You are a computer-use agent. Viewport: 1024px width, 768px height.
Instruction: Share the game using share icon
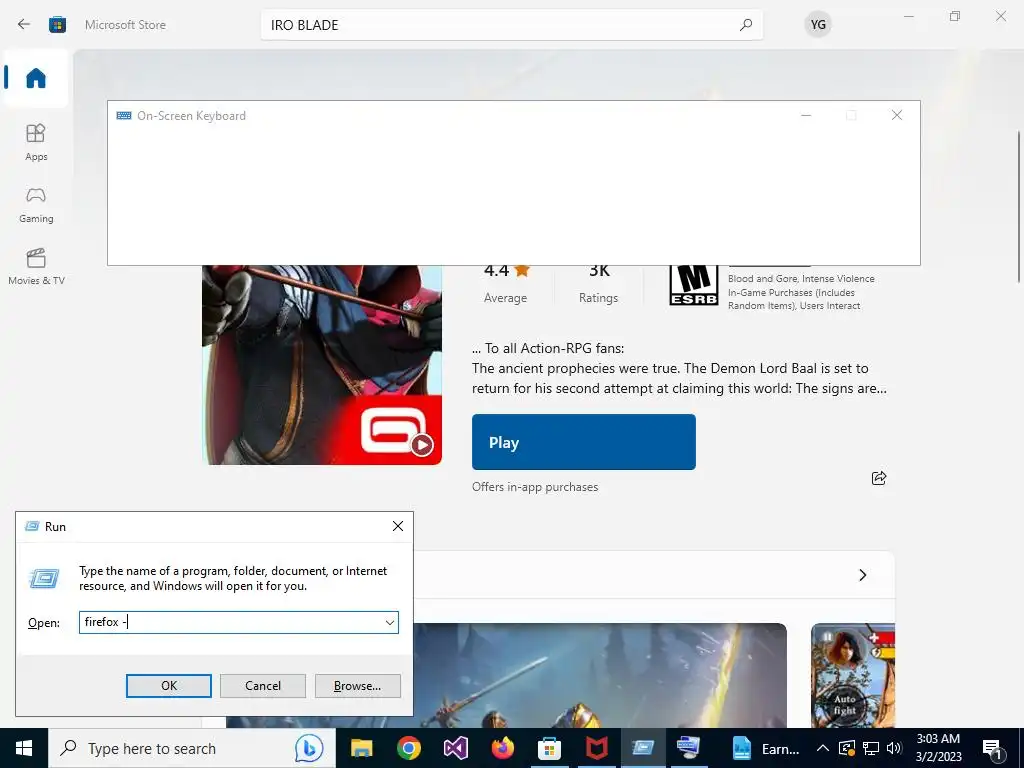(879, 478)
